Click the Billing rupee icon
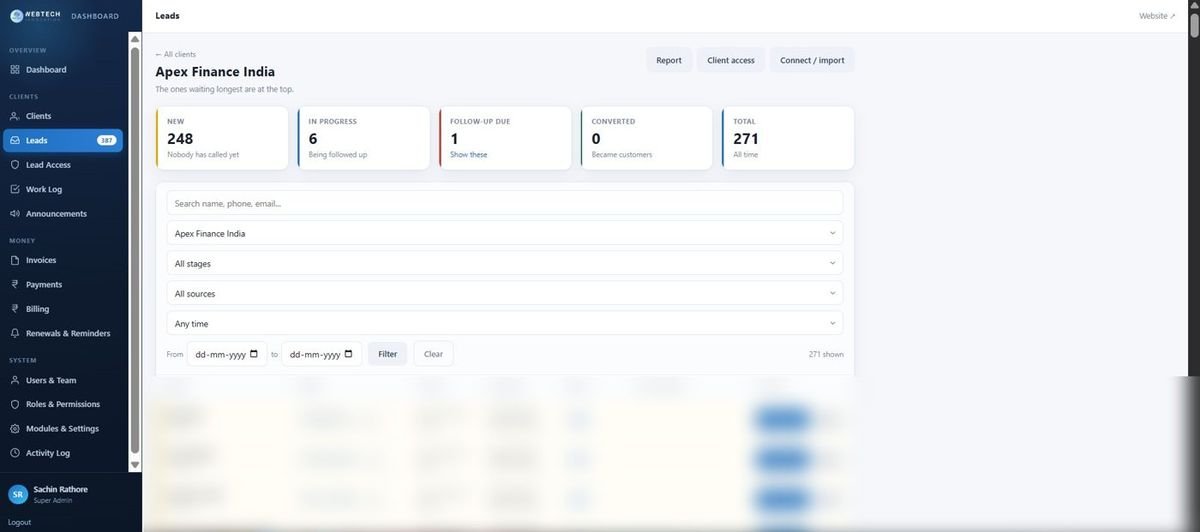1200x532 pixels. [x=15, y=309]
